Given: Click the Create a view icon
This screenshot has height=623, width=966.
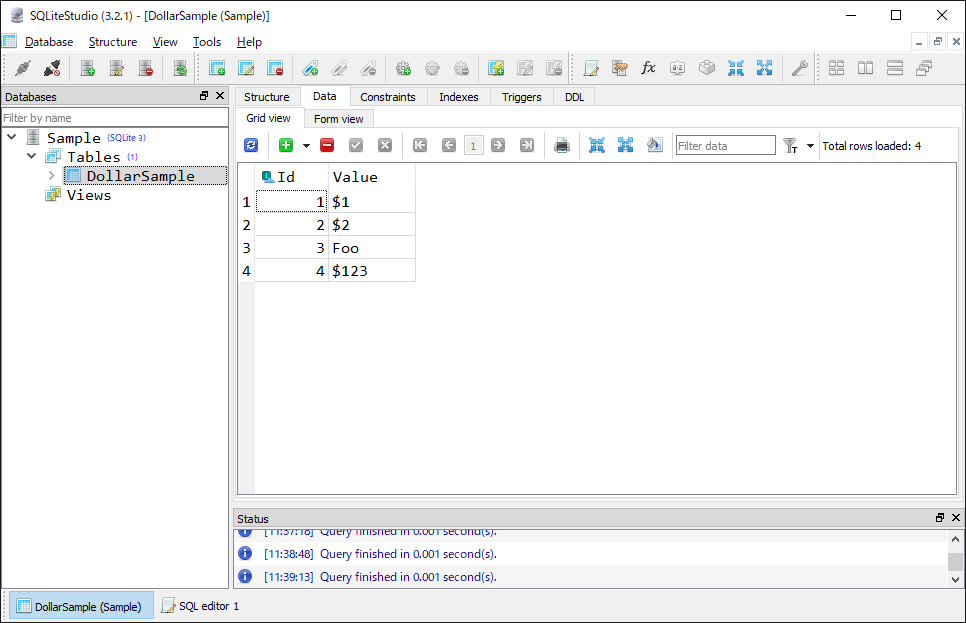Looking at the screenshot, I should (496, 68).
